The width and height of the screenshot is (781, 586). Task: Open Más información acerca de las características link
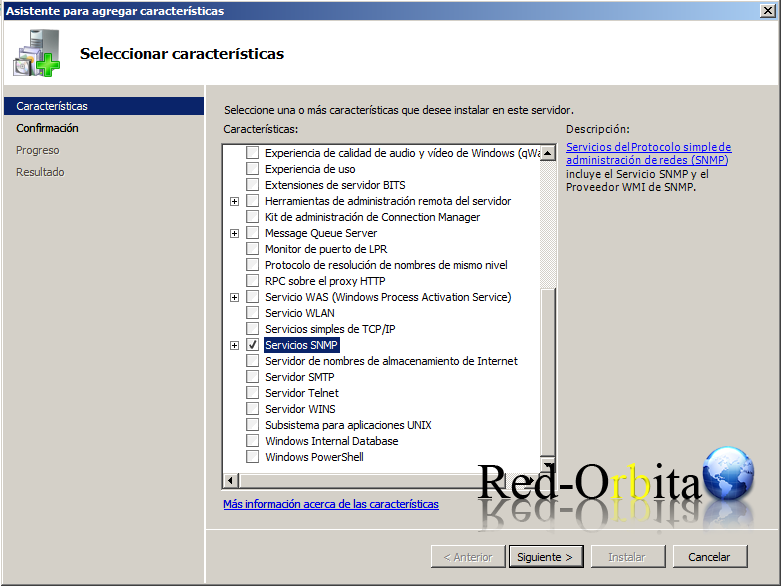pos(330,504)
